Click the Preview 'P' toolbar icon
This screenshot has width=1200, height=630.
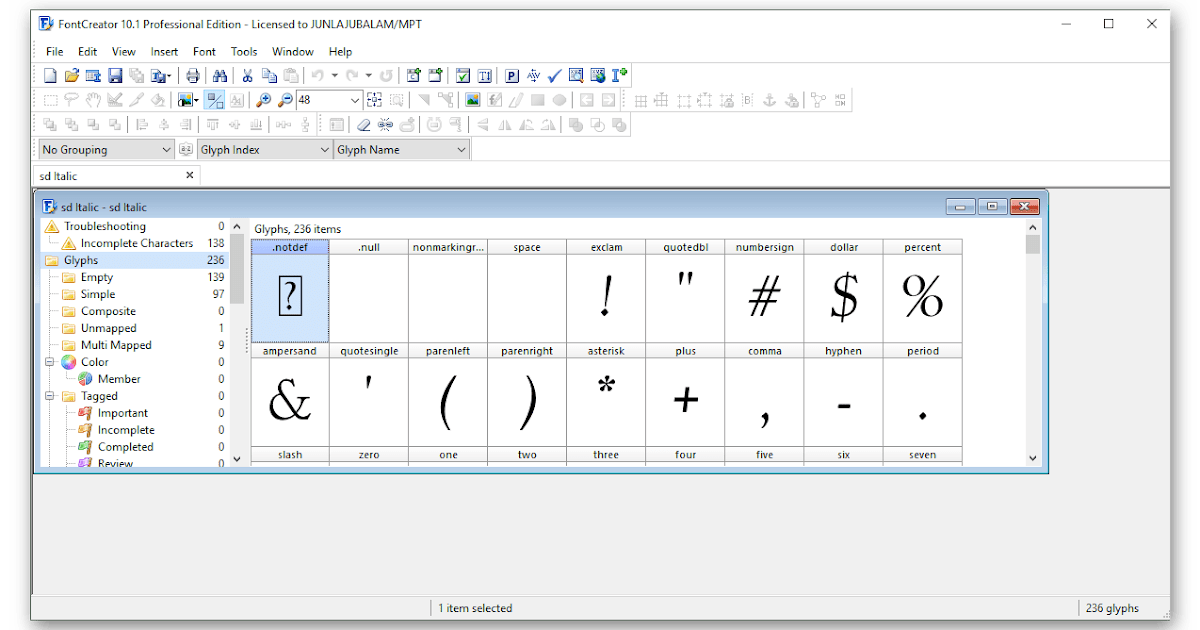(511, 75)
